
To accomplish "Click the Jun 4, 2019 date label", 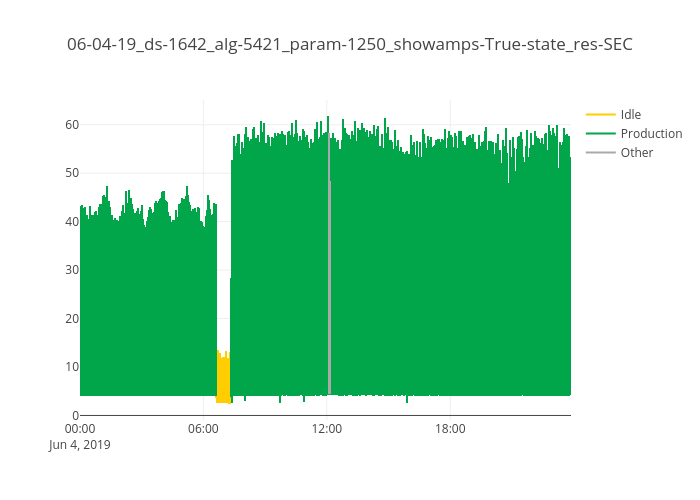I will pyautogui.click(x=79, y=445).
